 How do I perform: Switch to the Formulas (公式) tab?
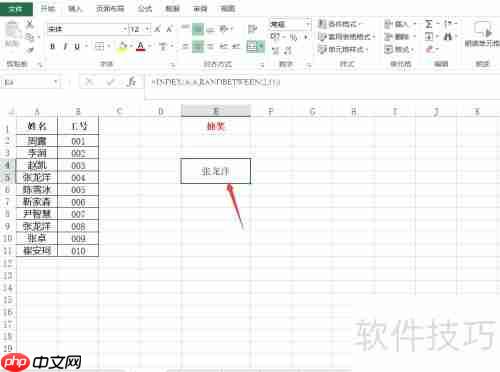point(145,9)
